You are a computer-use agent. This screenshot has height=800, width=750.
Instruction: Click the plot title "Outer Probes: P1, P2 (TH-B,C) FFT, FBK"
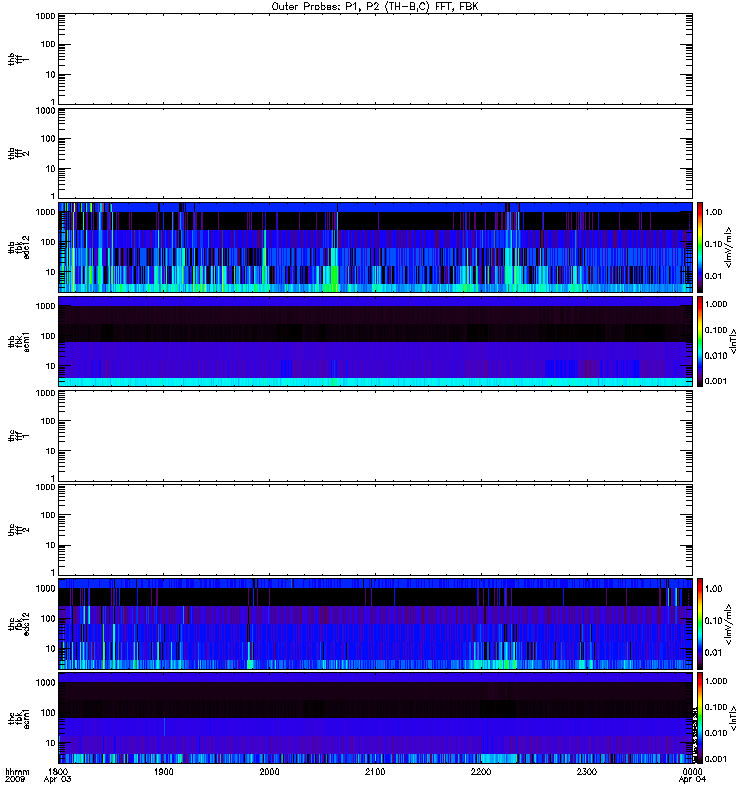pos(375,7)
